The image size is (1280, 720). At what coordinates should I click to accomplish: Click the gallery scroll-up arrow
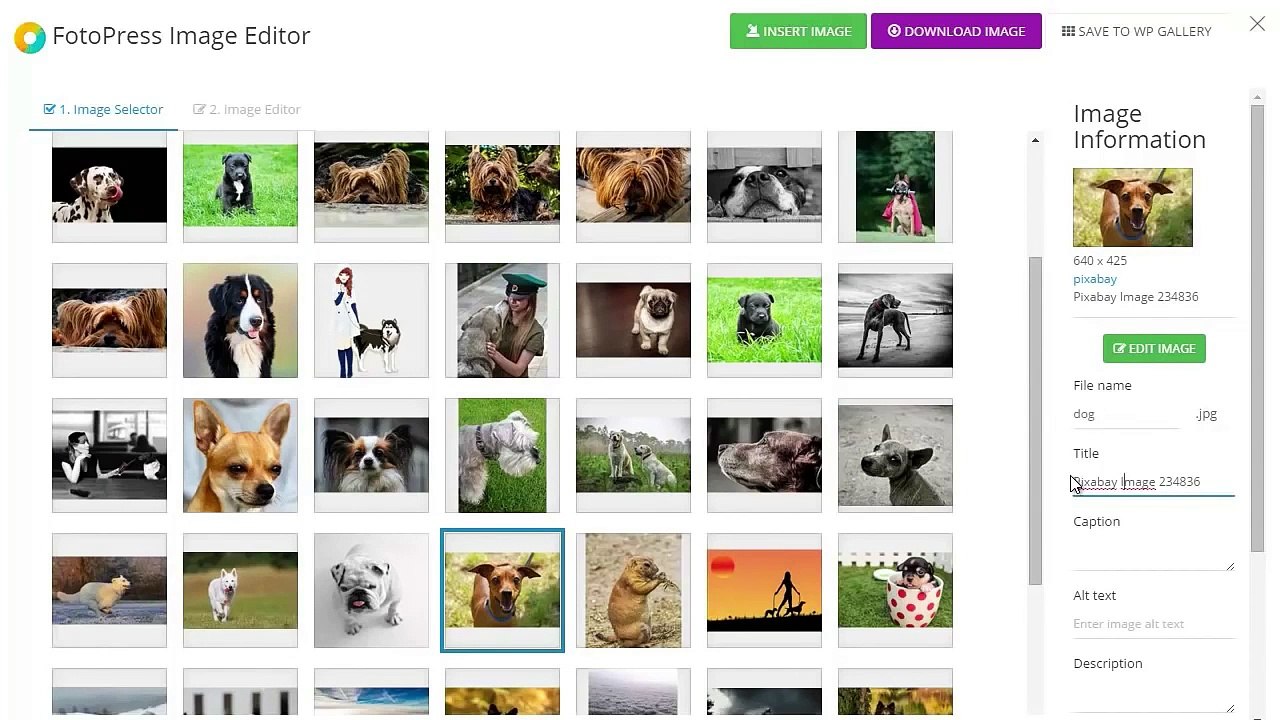pos(1035,140)
